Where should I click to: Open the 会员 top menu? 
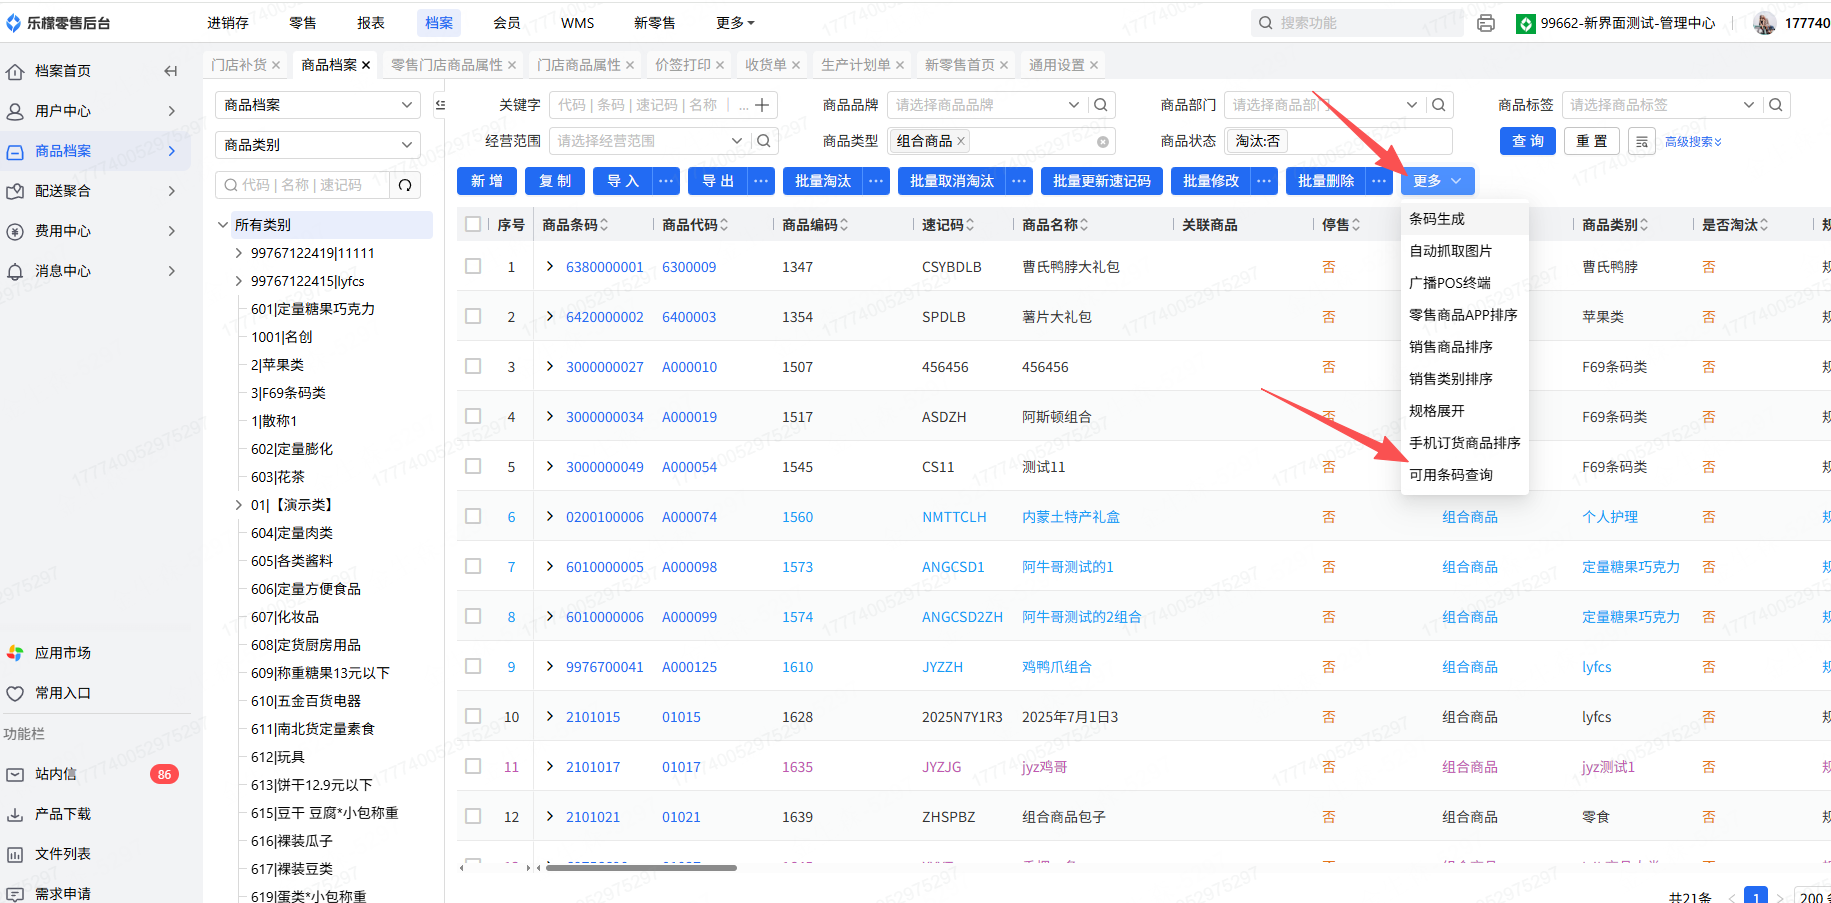click(x=507, y=23)
